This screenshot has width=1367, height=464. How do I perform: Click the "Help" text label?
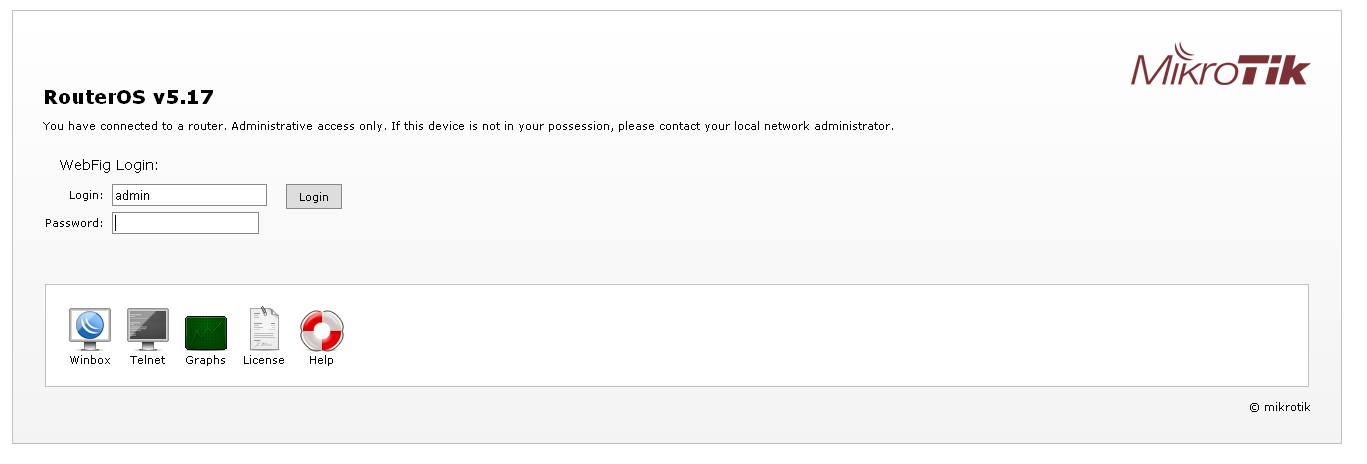tap(321, 360)
